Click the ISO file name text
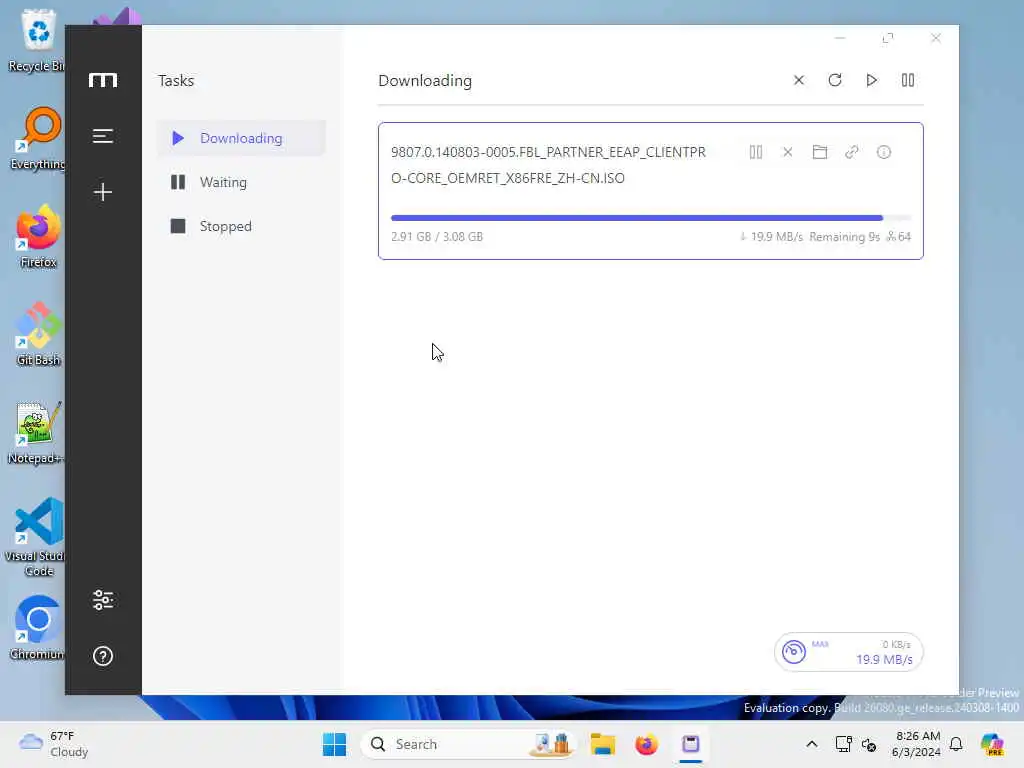Screen dimensions: 1024x768 pyautogui.click(x=548, y=165)
